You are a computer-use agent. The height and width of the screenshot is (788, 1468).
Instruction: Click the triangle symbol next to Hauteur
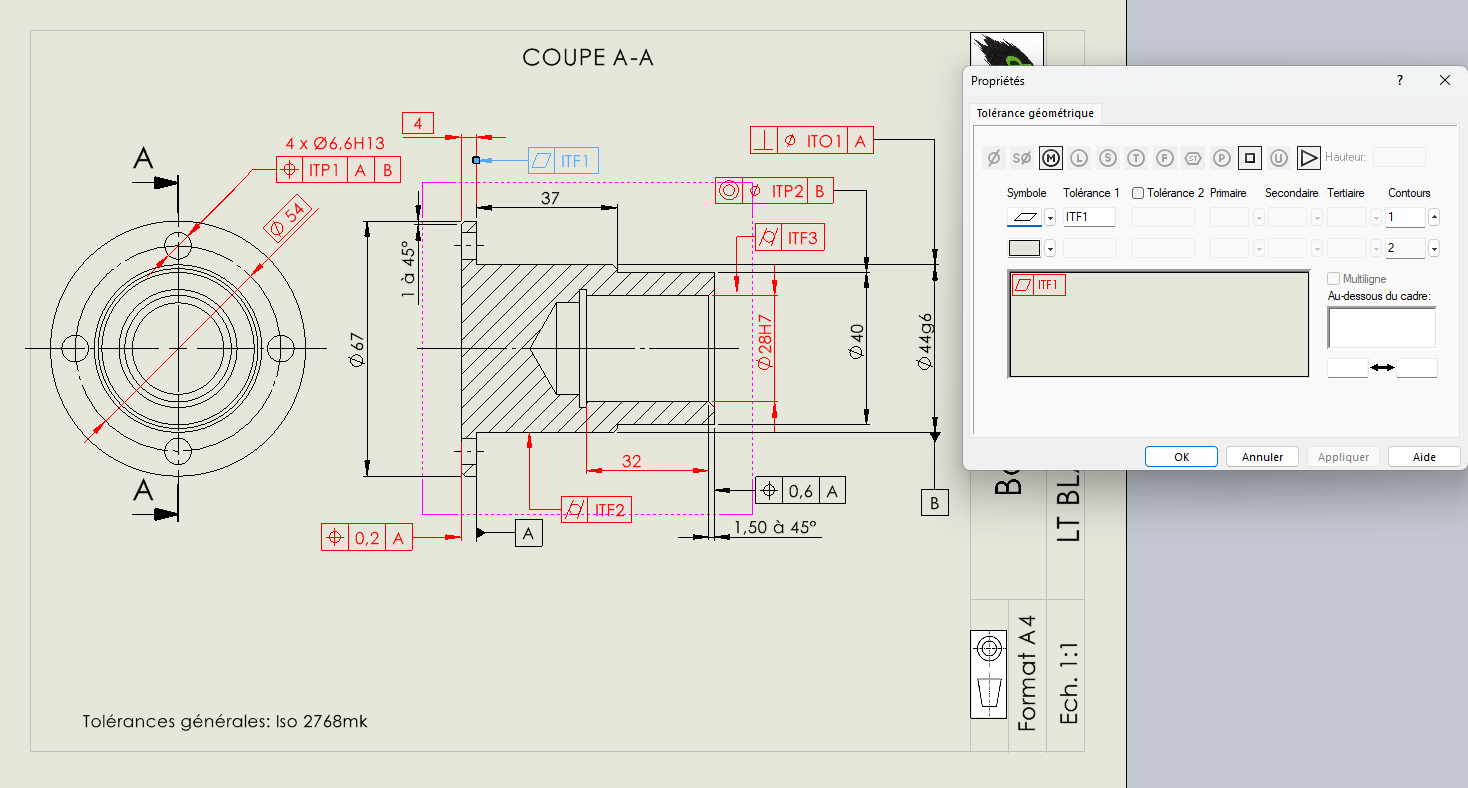pyautogui.click(x=1308, y=157)
